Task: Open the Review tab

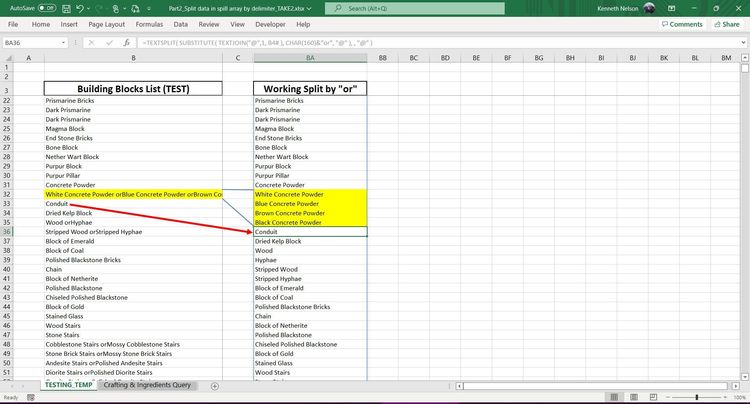Action: click(209, 24)
